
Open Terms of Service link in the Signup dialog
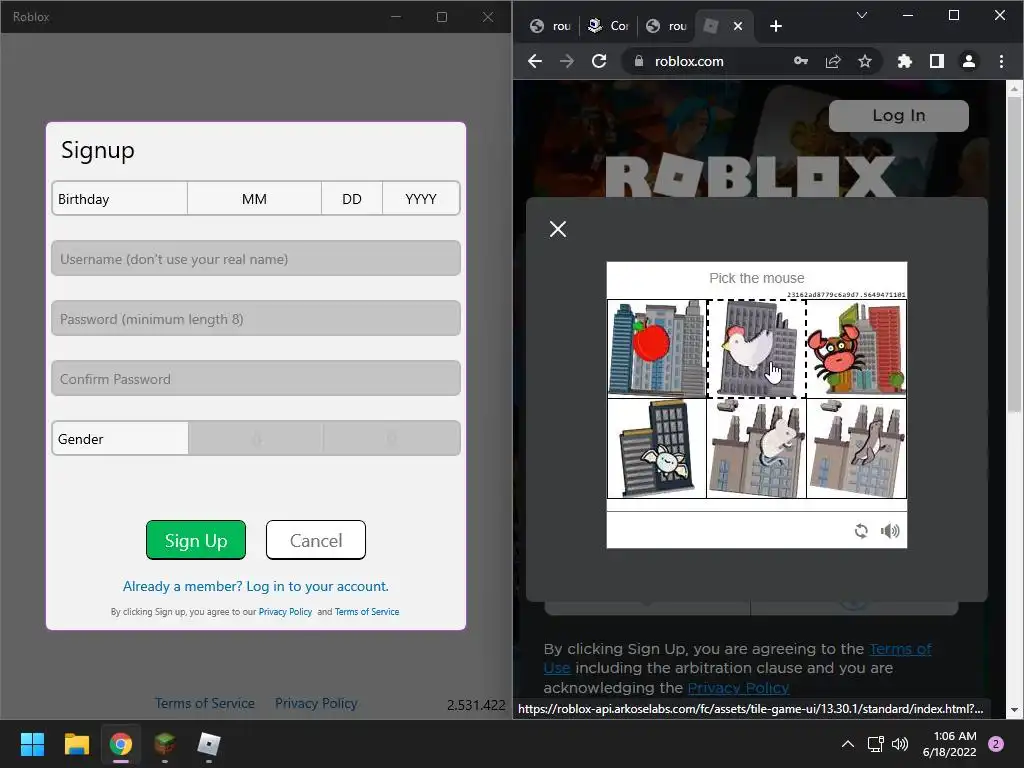[x=367, y=612]
